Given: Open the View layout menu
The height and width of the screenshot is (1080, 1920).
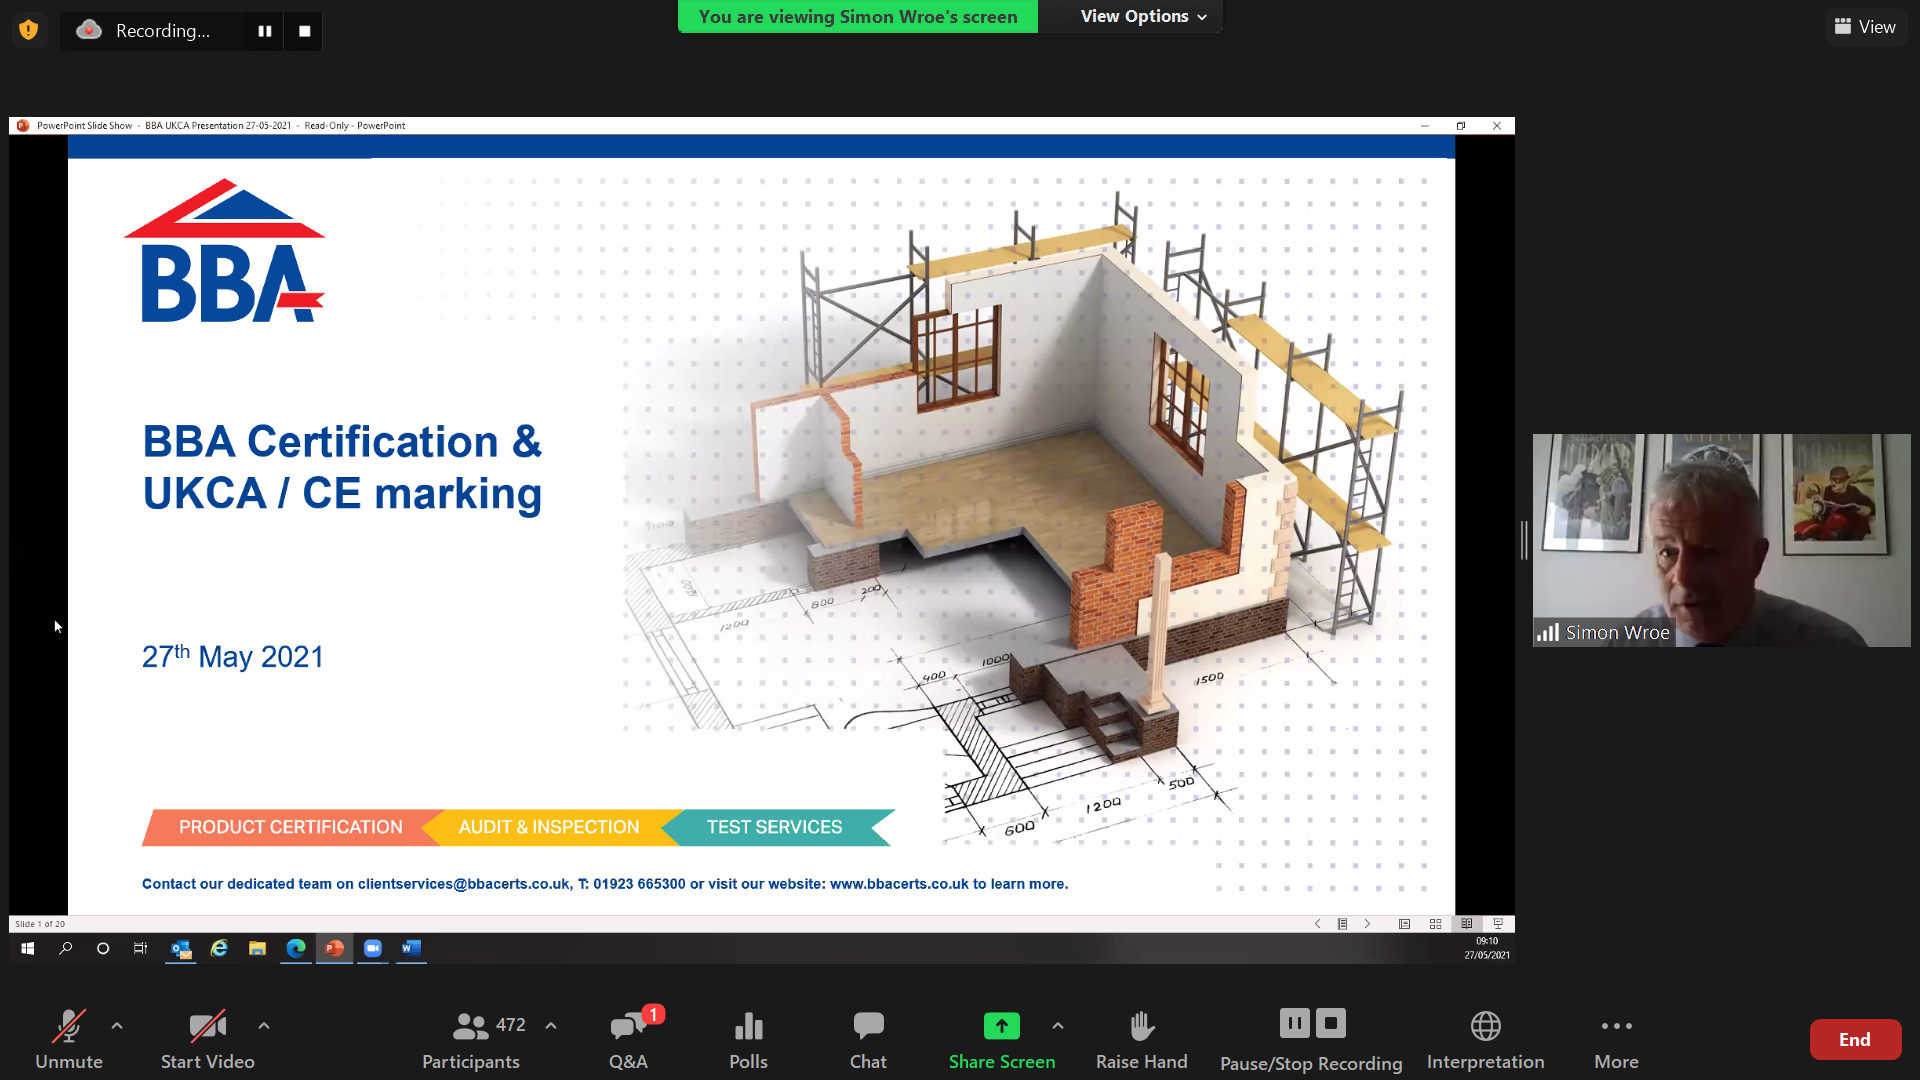Looking at the screenshot, I should coord(1865,27).
